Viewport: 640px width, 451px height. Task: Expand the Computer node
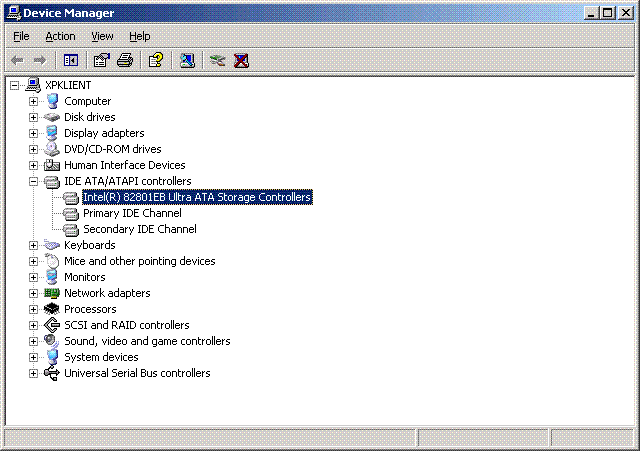tap(33, 101)
